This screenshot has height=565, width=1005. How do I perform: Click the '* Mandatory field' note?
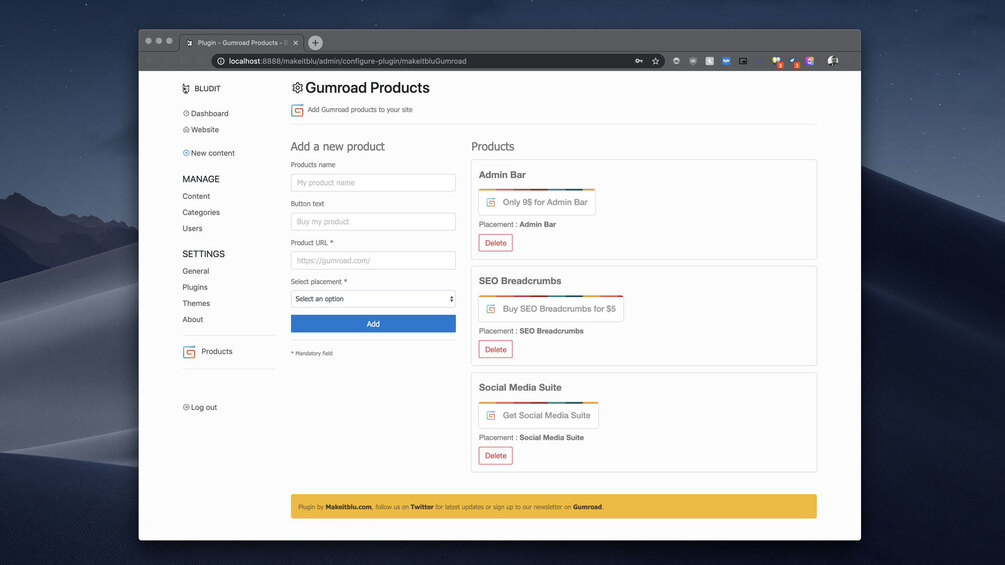tap(311, 353)
